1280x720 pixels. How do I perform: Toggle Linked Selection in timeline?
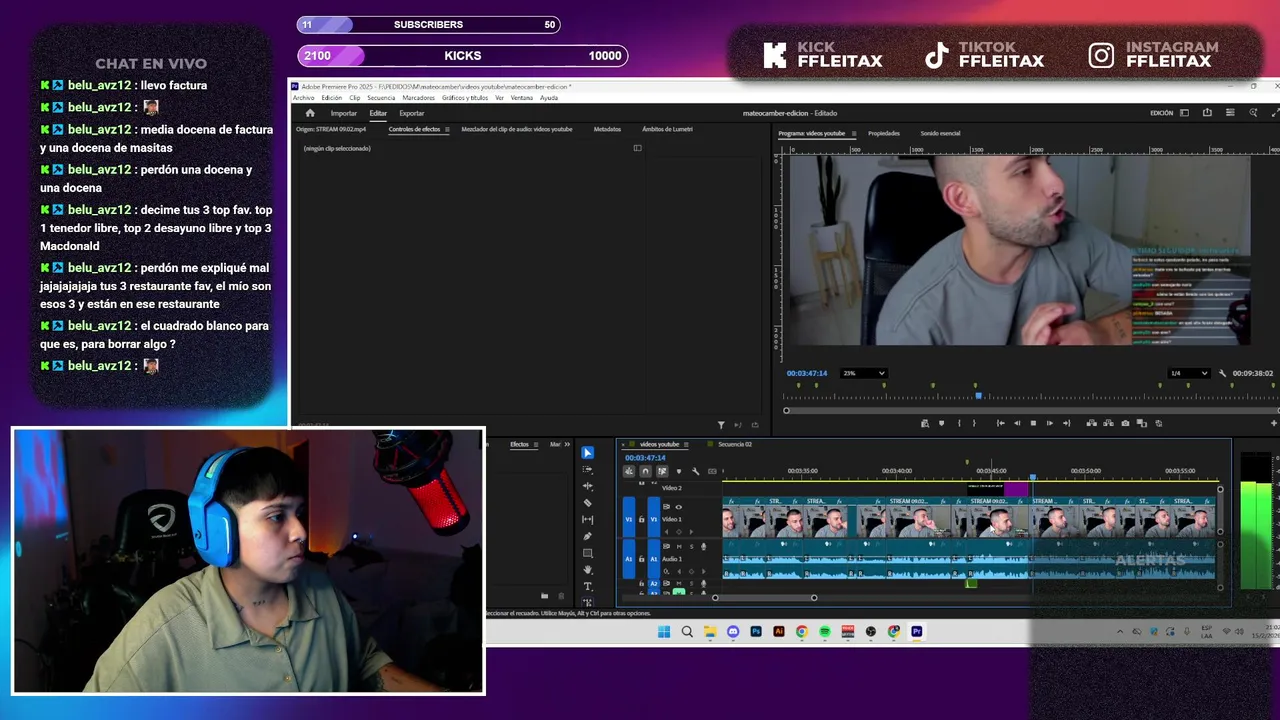(x=662, y=471)
